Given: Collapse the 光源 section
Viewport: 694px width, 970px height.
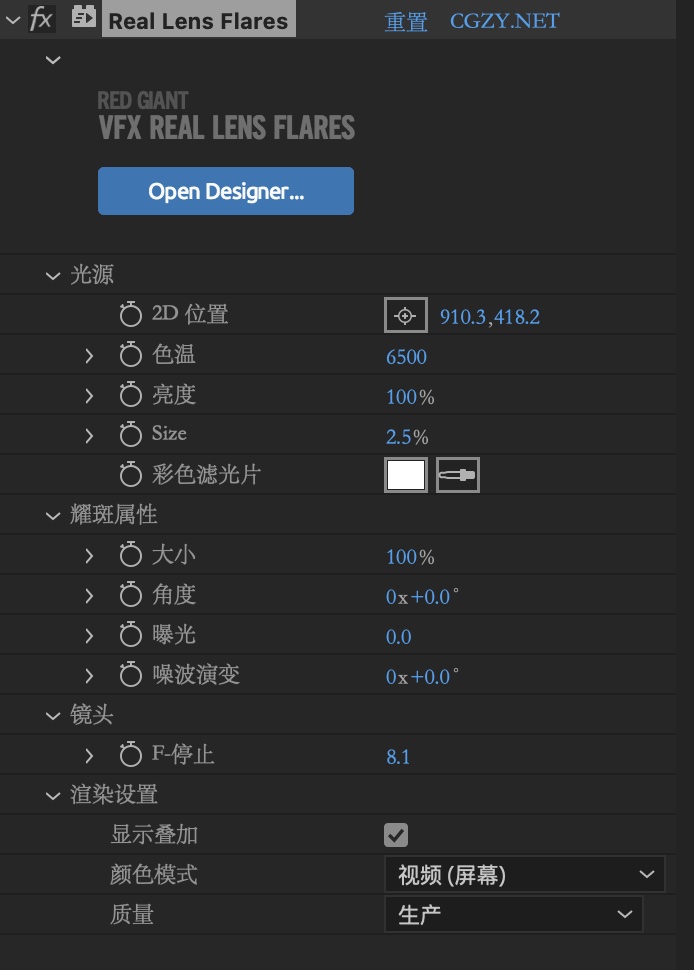Looking at the screenshot, I should click(x=53, y=276).
